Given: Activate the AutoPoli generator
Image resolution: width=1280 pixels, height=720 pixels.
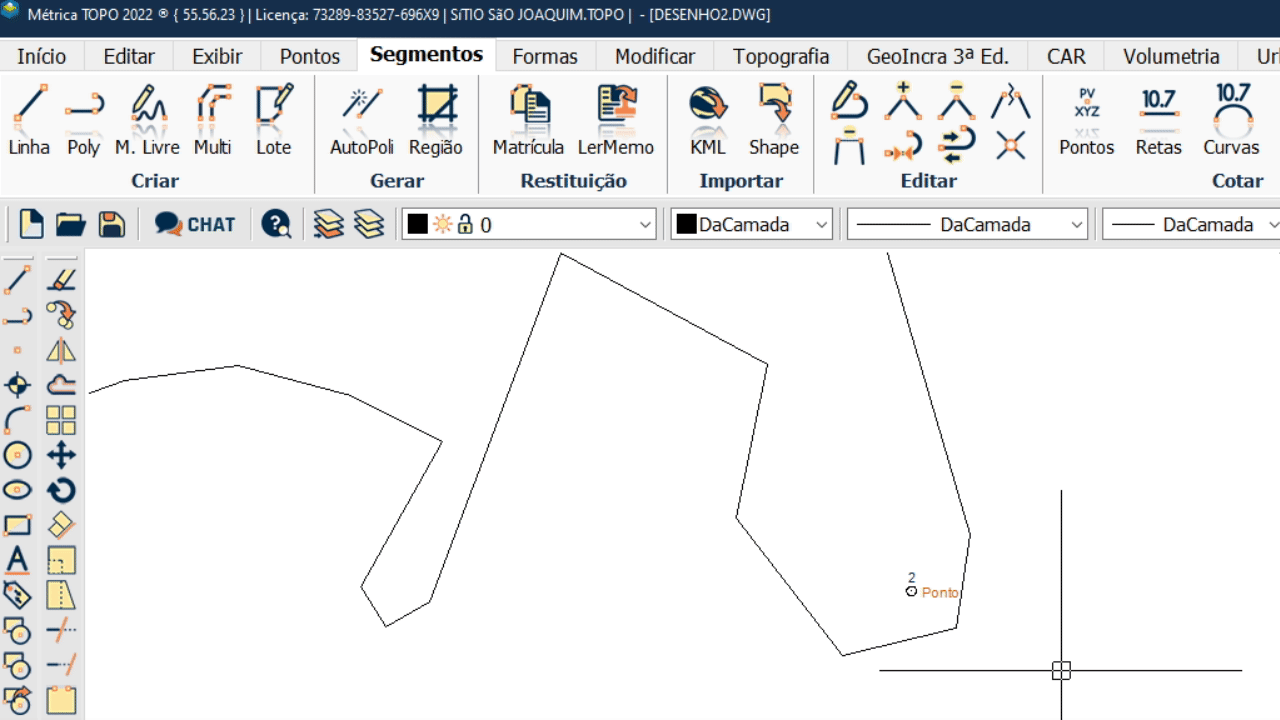Looking at the screenshot, I should tap(362, 120).
